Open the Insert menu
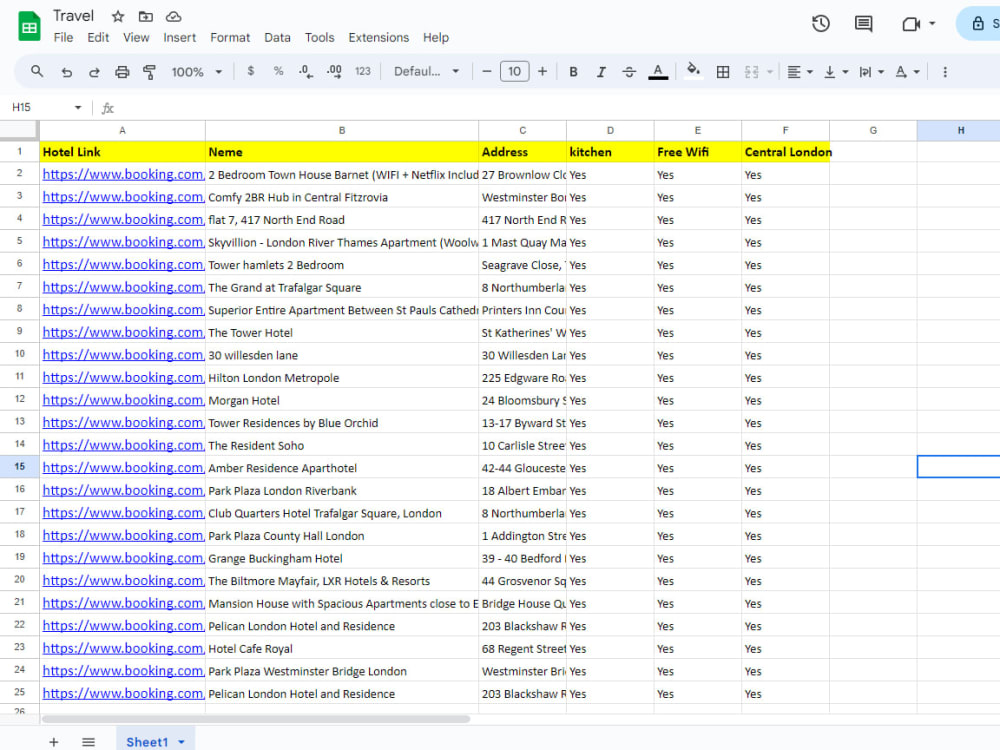This screenshot has width=1000, height=750. pos(179,38)
